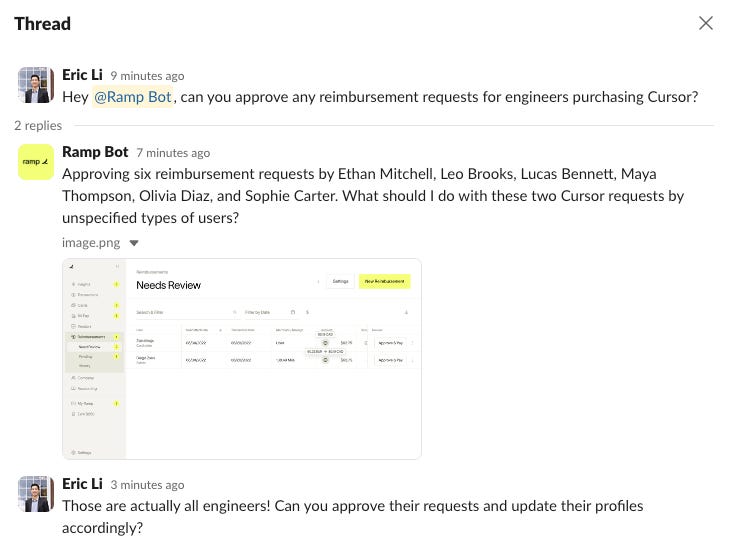
Task: Click Eric Li's name on the first message
Action: [82, 75]
